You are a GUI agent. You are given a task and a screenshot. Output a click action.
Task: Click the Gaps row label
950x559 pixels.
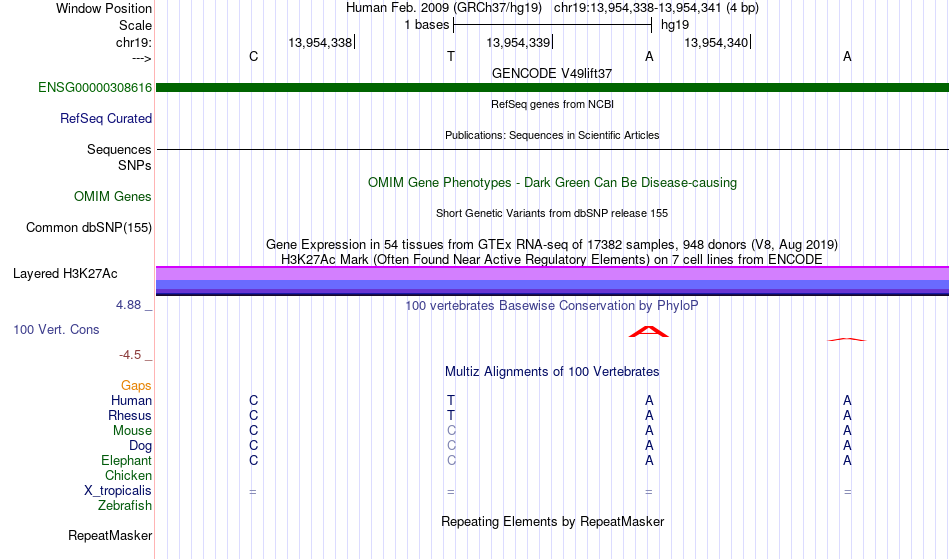[136, 385]
